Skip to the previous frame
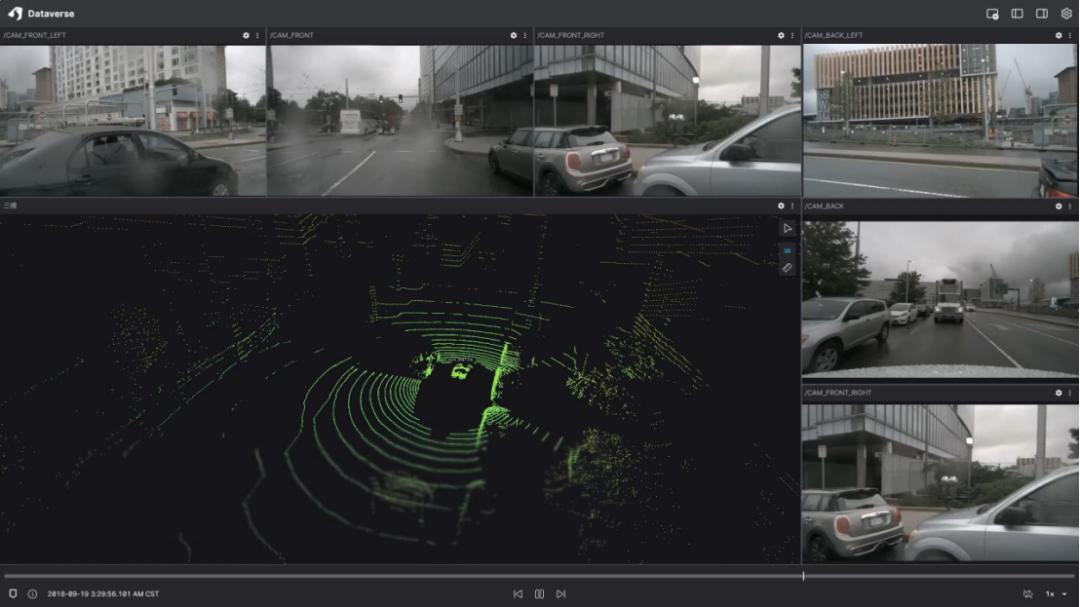The height and width of the screenshot is (607, 1080). pos(518,594)
